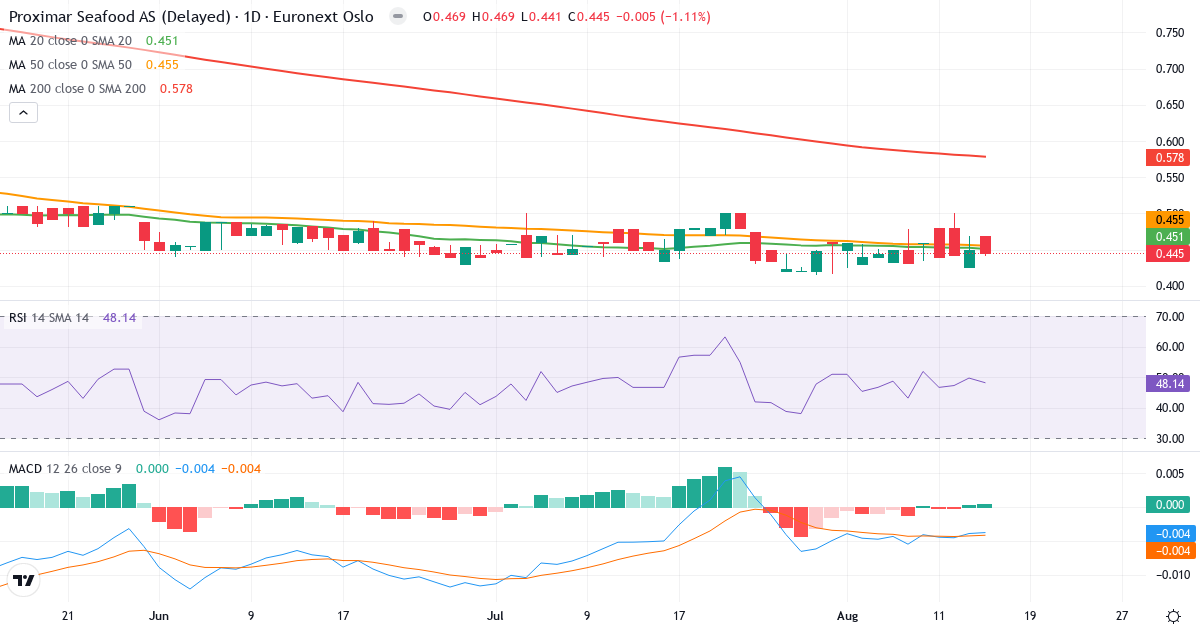
Task: Click the Proximar Seafood AS symbol title
Action: click(191, 17)
